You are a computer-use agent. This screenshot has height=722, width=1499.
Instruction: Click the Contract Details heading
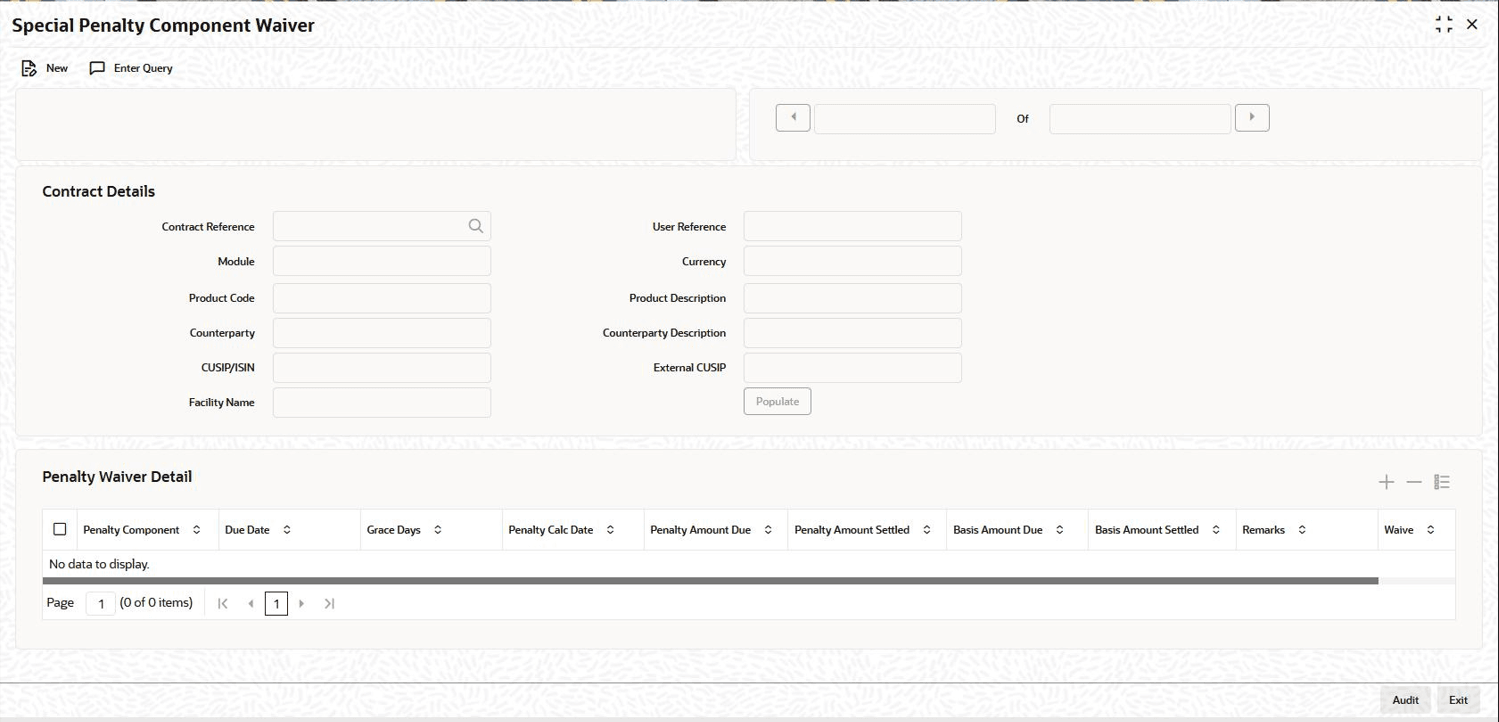(99, 191)
